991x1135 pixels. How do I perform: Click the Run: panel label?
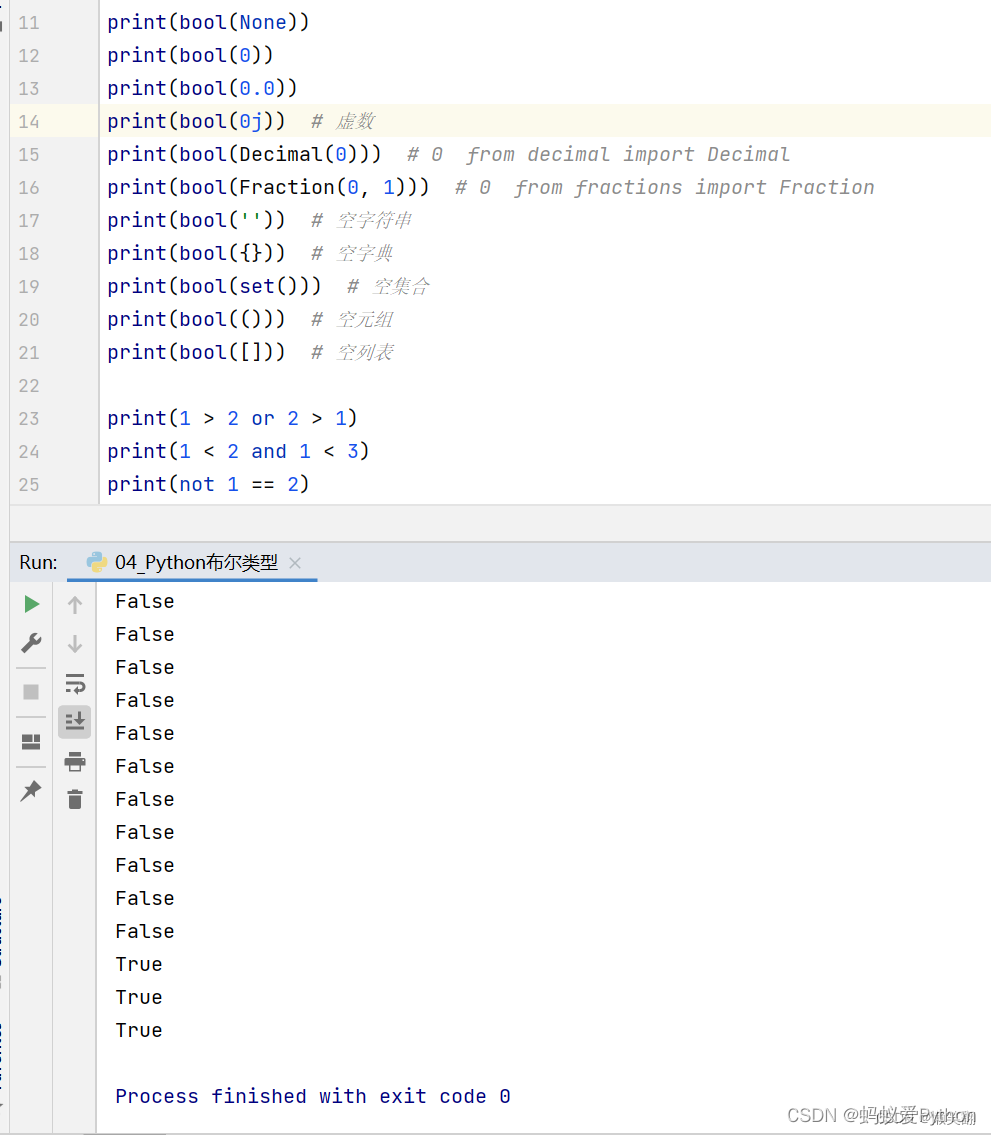[x=38, y=562]
